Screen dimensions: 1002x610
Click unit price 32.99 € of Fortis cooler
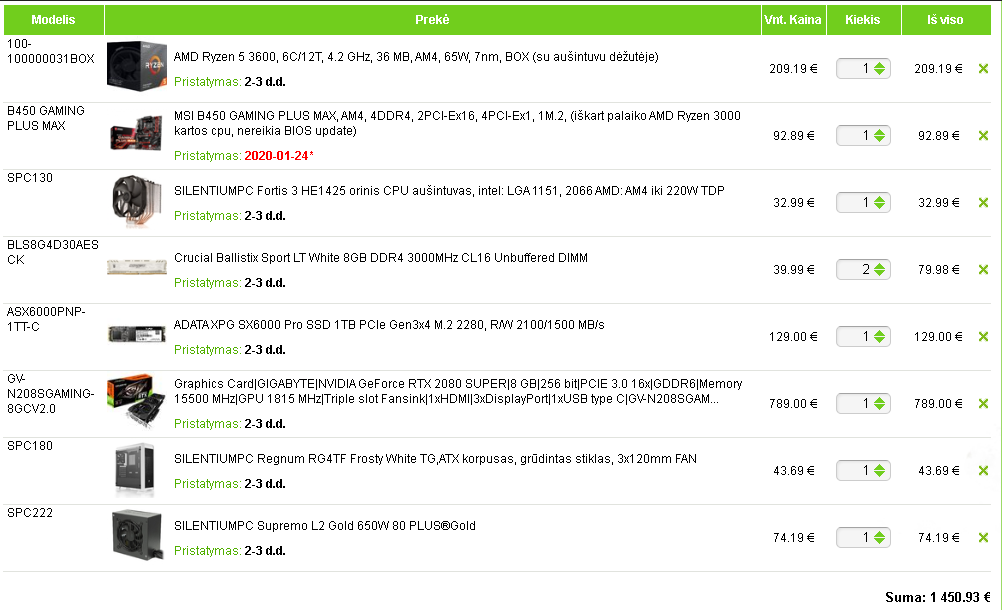click(x=794, y=203)
